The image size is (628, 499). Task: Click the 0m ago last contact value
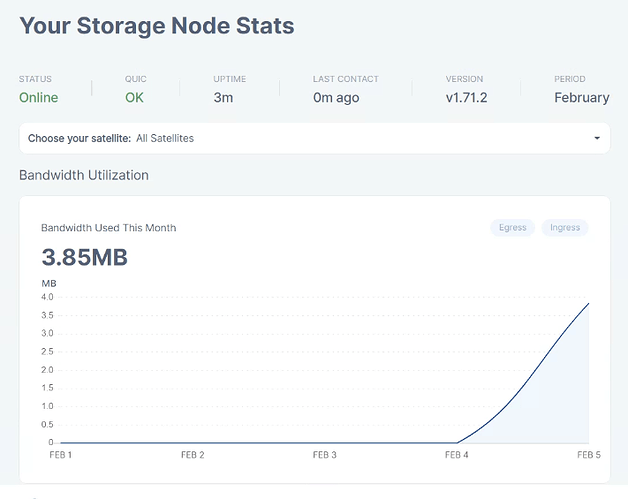point(336,98)
